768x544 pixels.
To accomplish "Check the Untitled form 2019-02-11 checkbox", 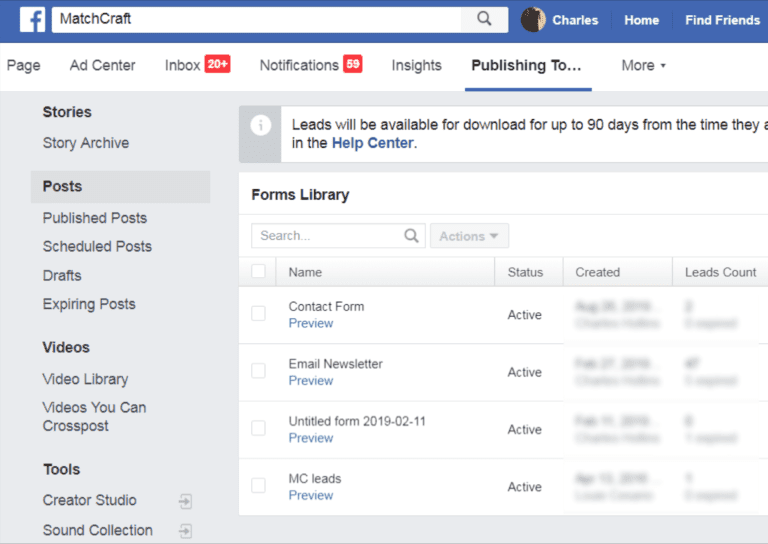I will tap(258, 428).
